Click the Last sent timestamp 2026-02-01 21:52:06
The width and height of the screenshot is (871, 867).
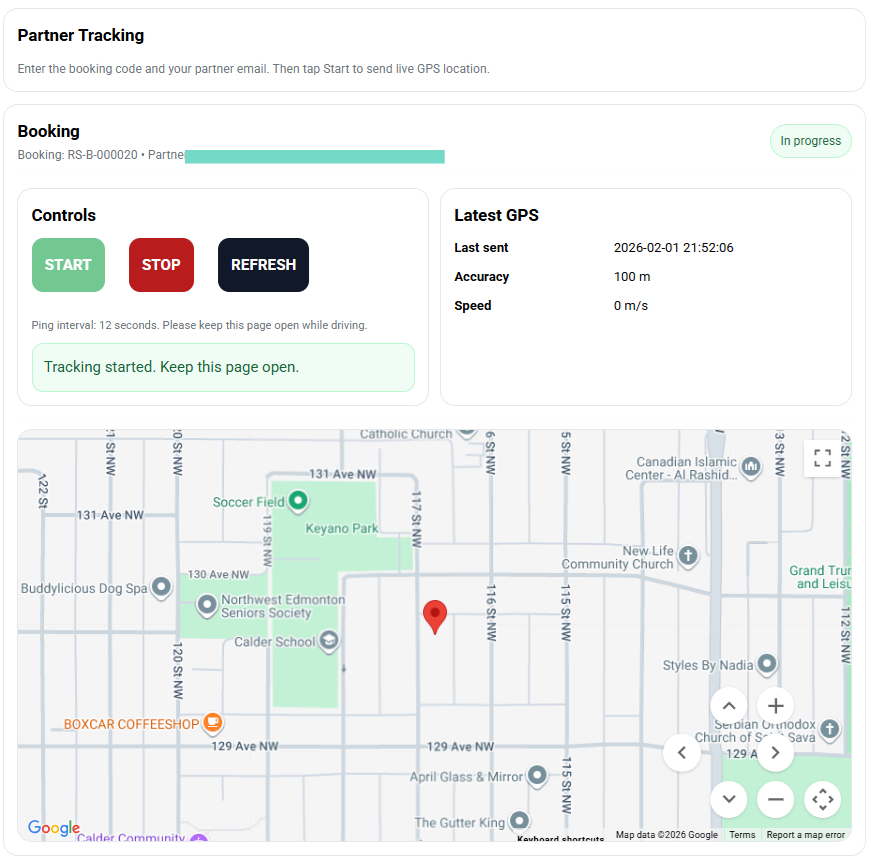[673, 248]
